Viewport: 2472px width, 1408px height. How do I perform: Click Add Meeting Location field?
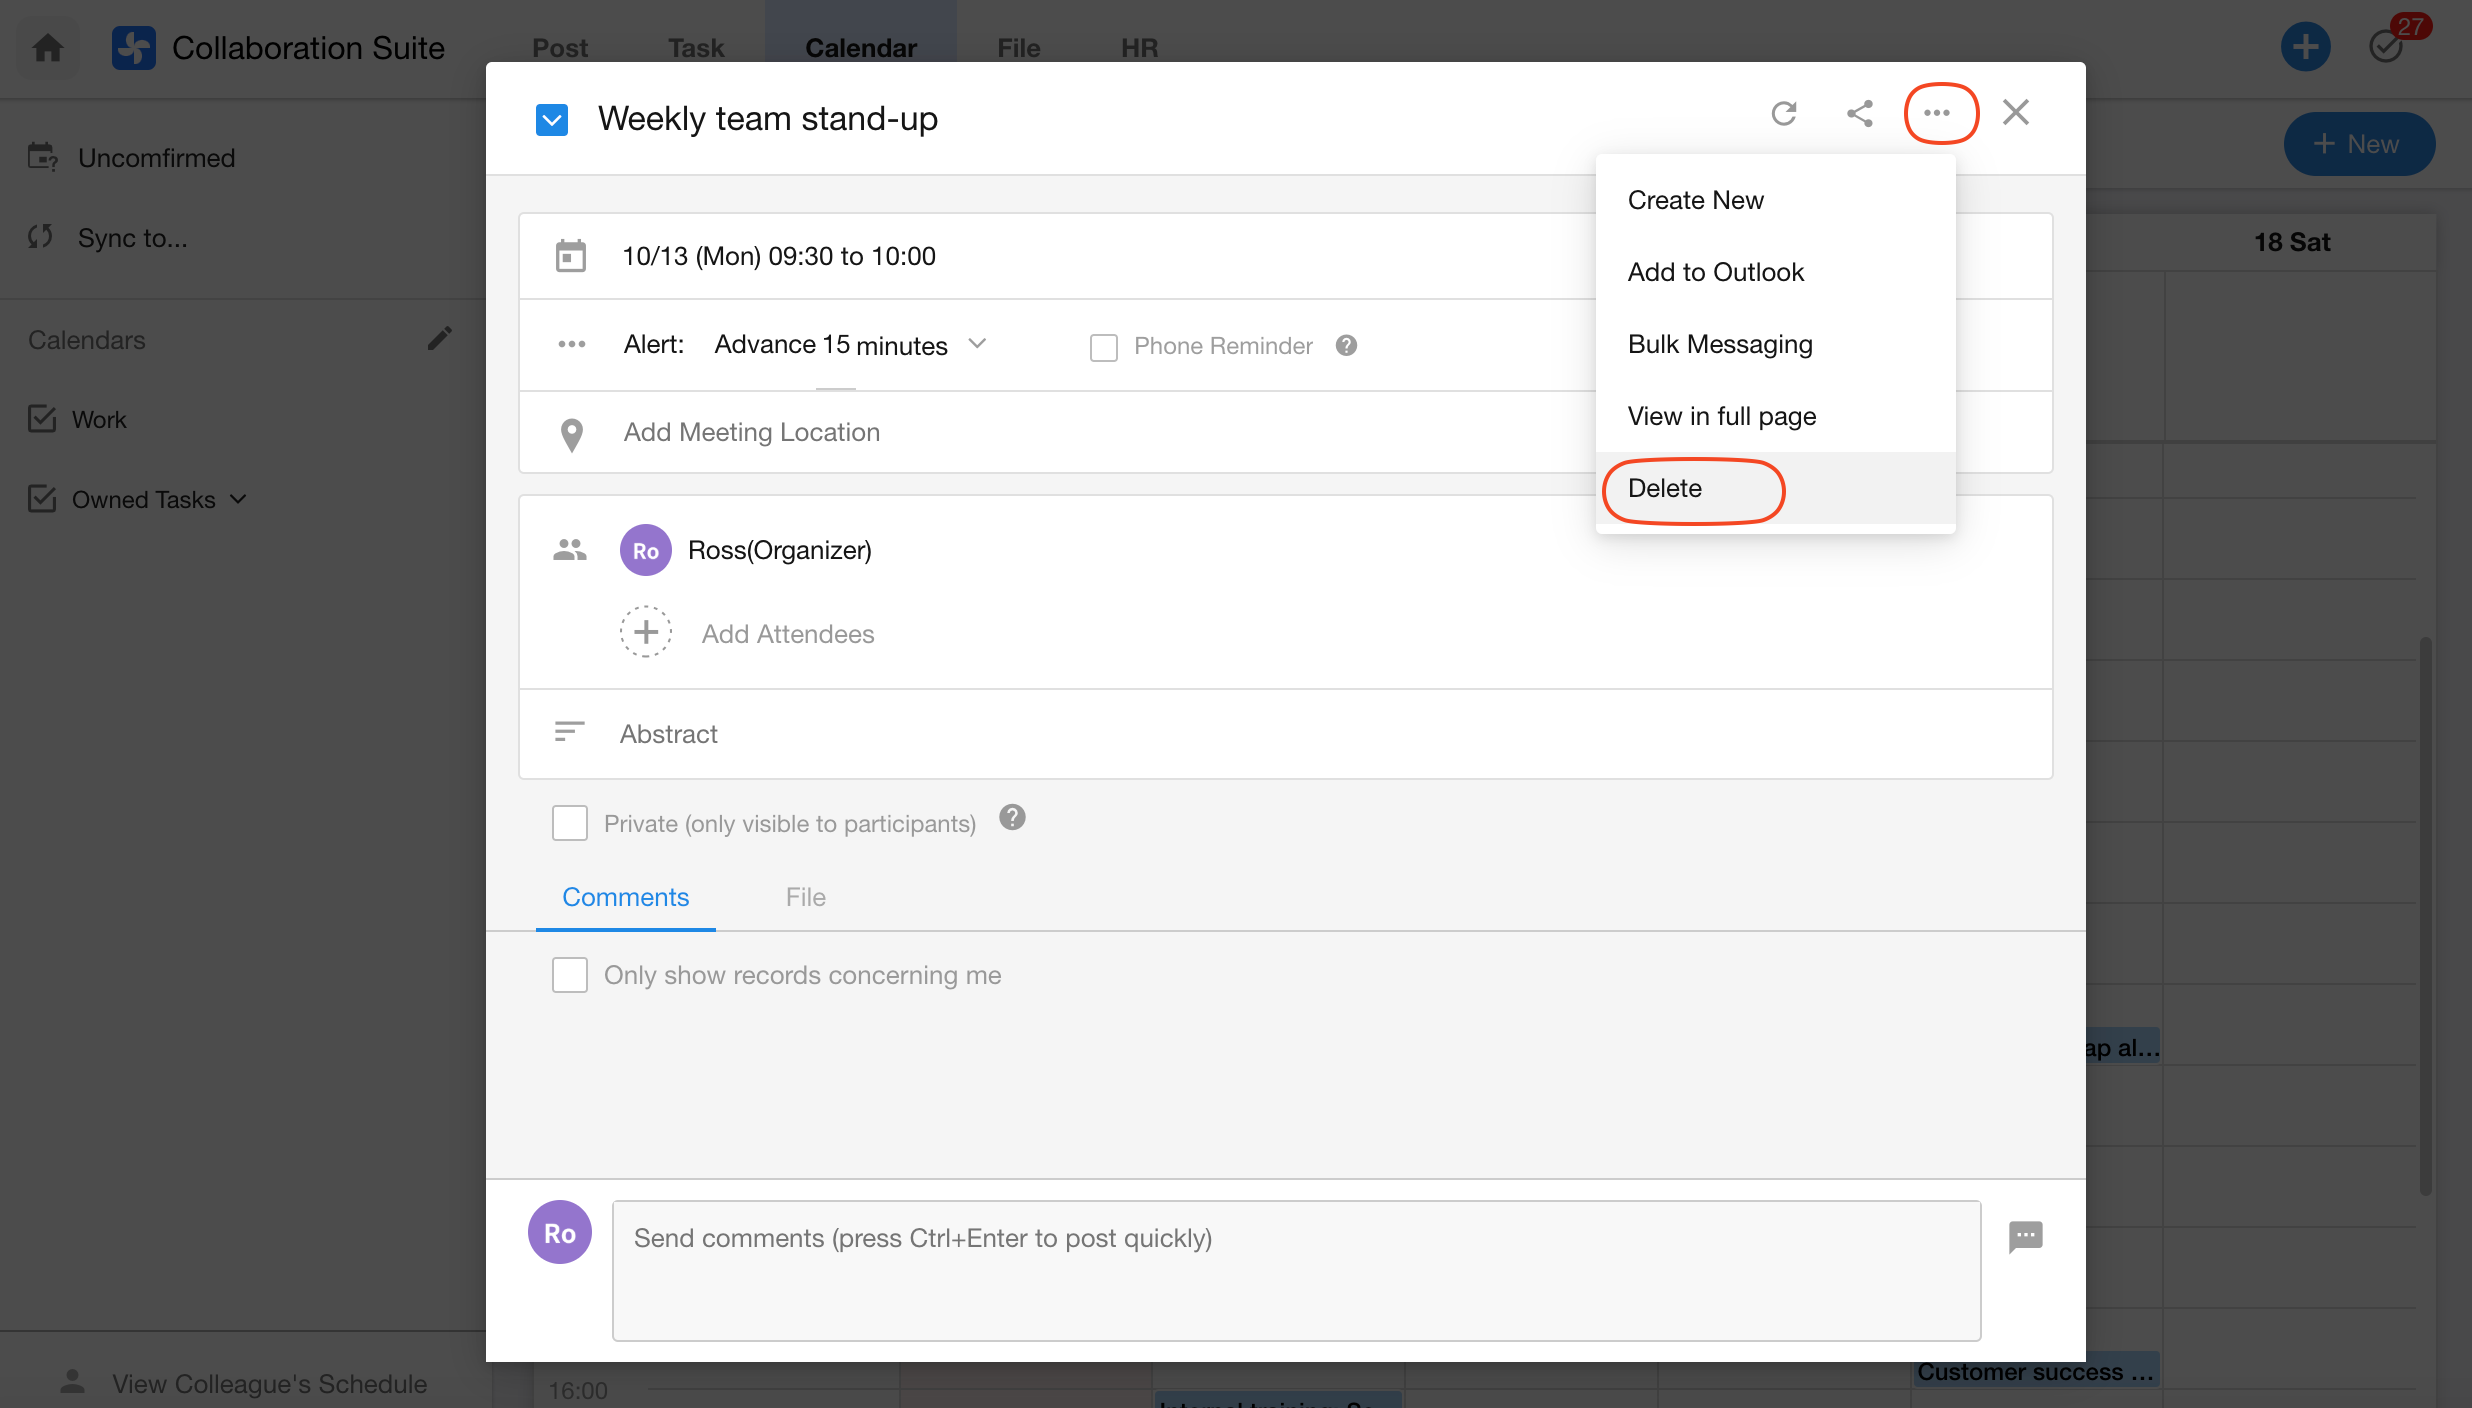752,432
